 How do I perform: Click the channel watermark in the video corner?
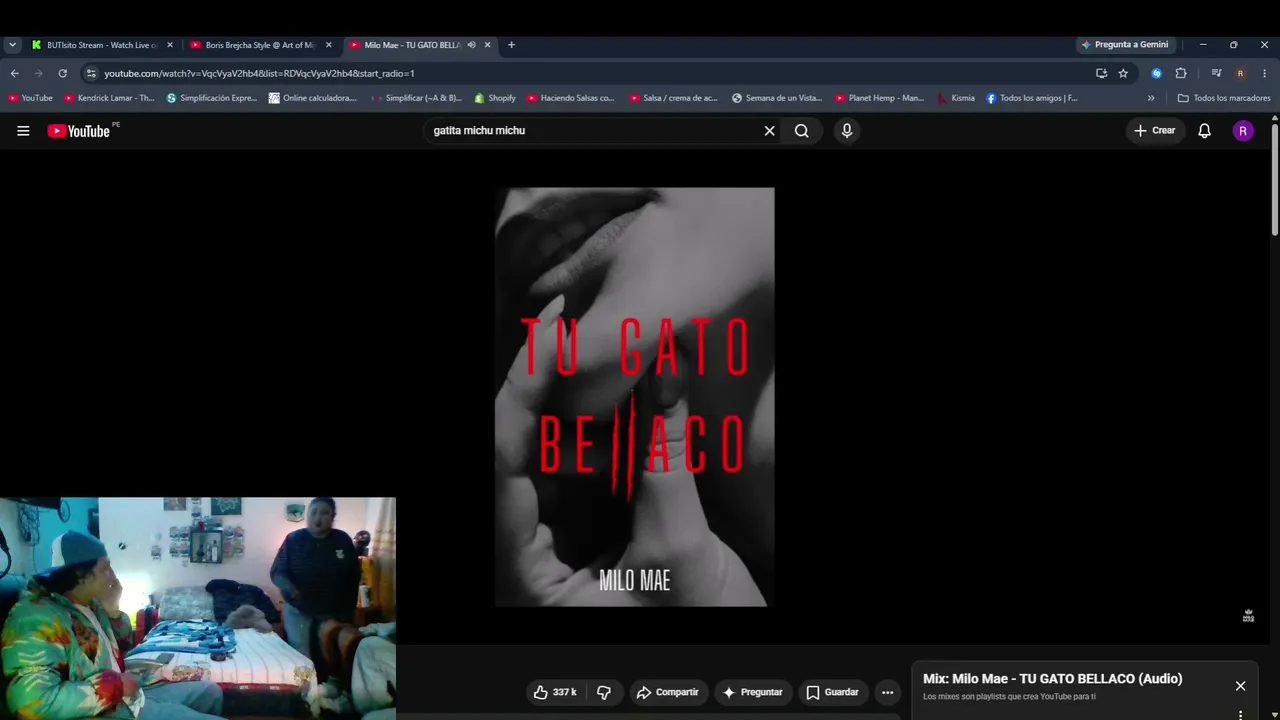pos(1248,616)
